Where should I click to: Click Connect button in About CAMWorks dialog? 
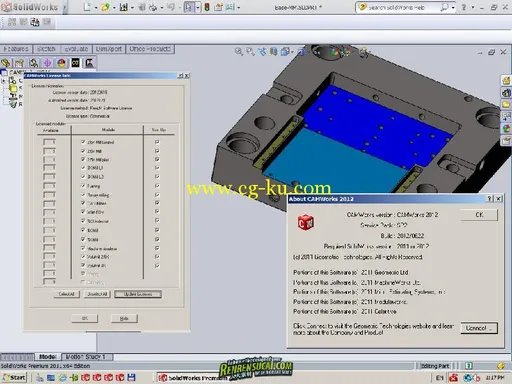479,328
